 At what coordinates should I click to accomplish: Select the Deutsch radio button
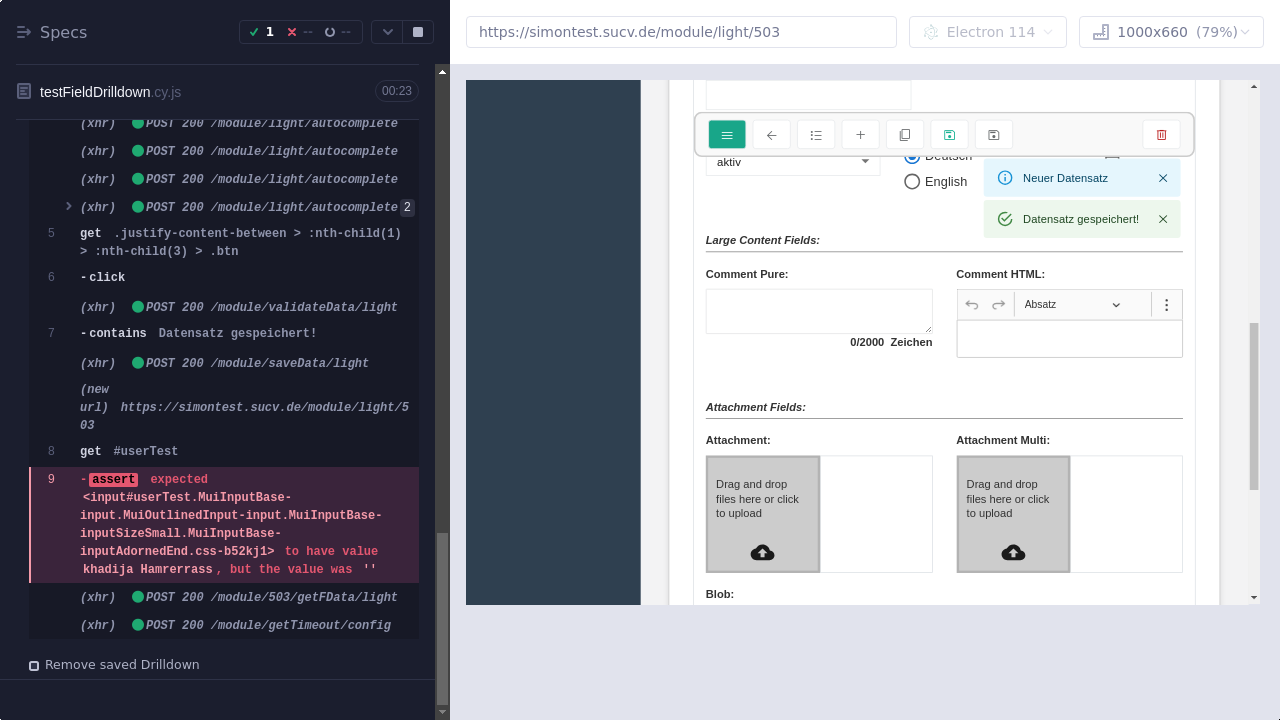click(x=912, y=157)
